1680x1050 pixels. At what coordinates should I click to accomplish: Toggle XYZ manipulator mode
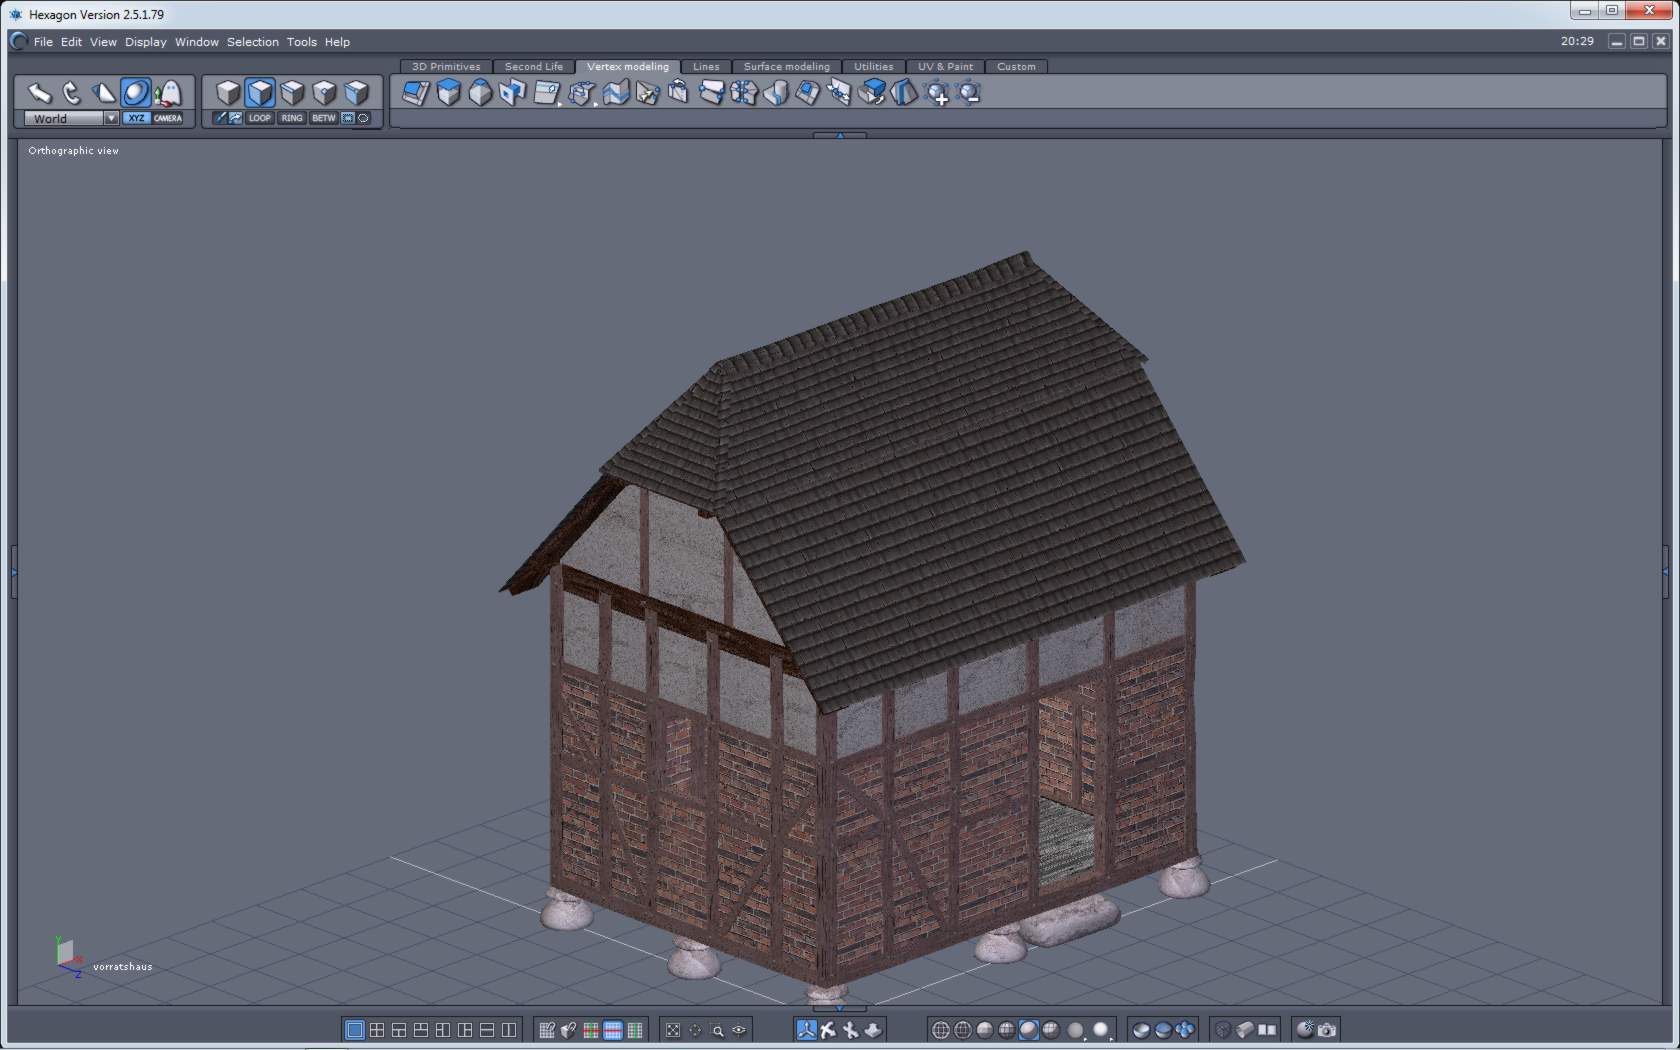[x=137, y=118]
